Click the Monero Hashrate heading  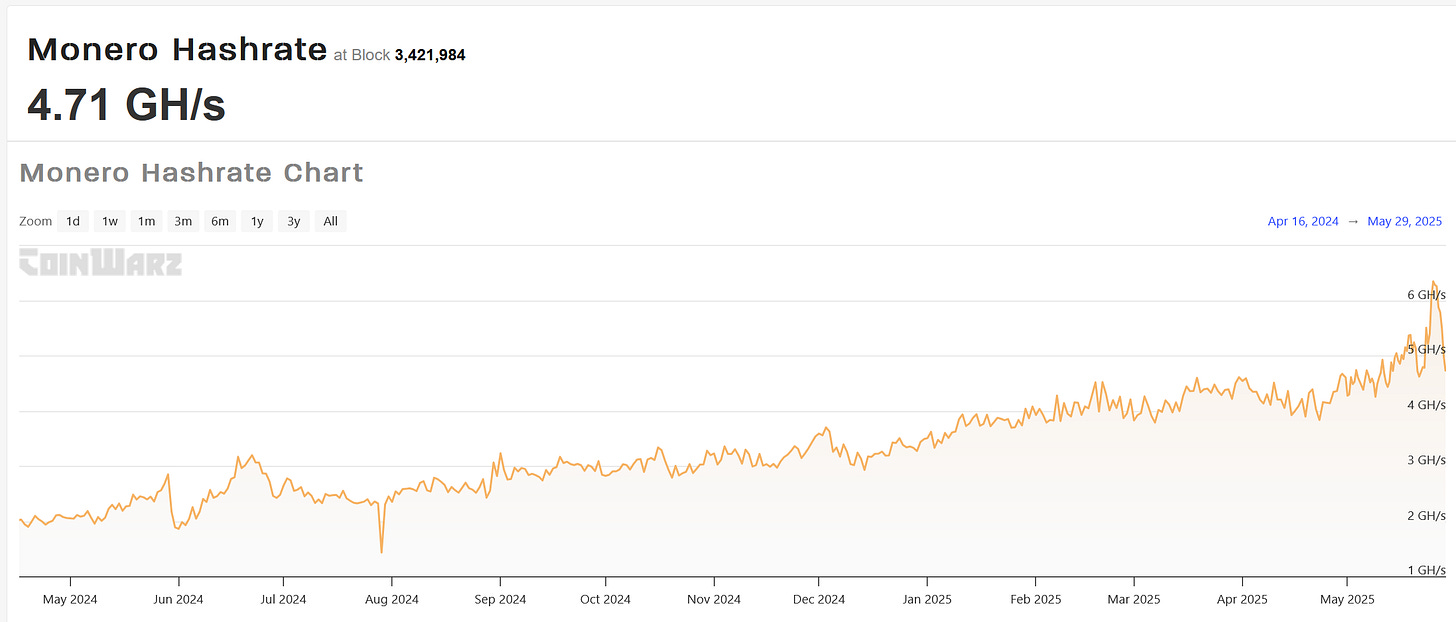(x=177, y=49)
